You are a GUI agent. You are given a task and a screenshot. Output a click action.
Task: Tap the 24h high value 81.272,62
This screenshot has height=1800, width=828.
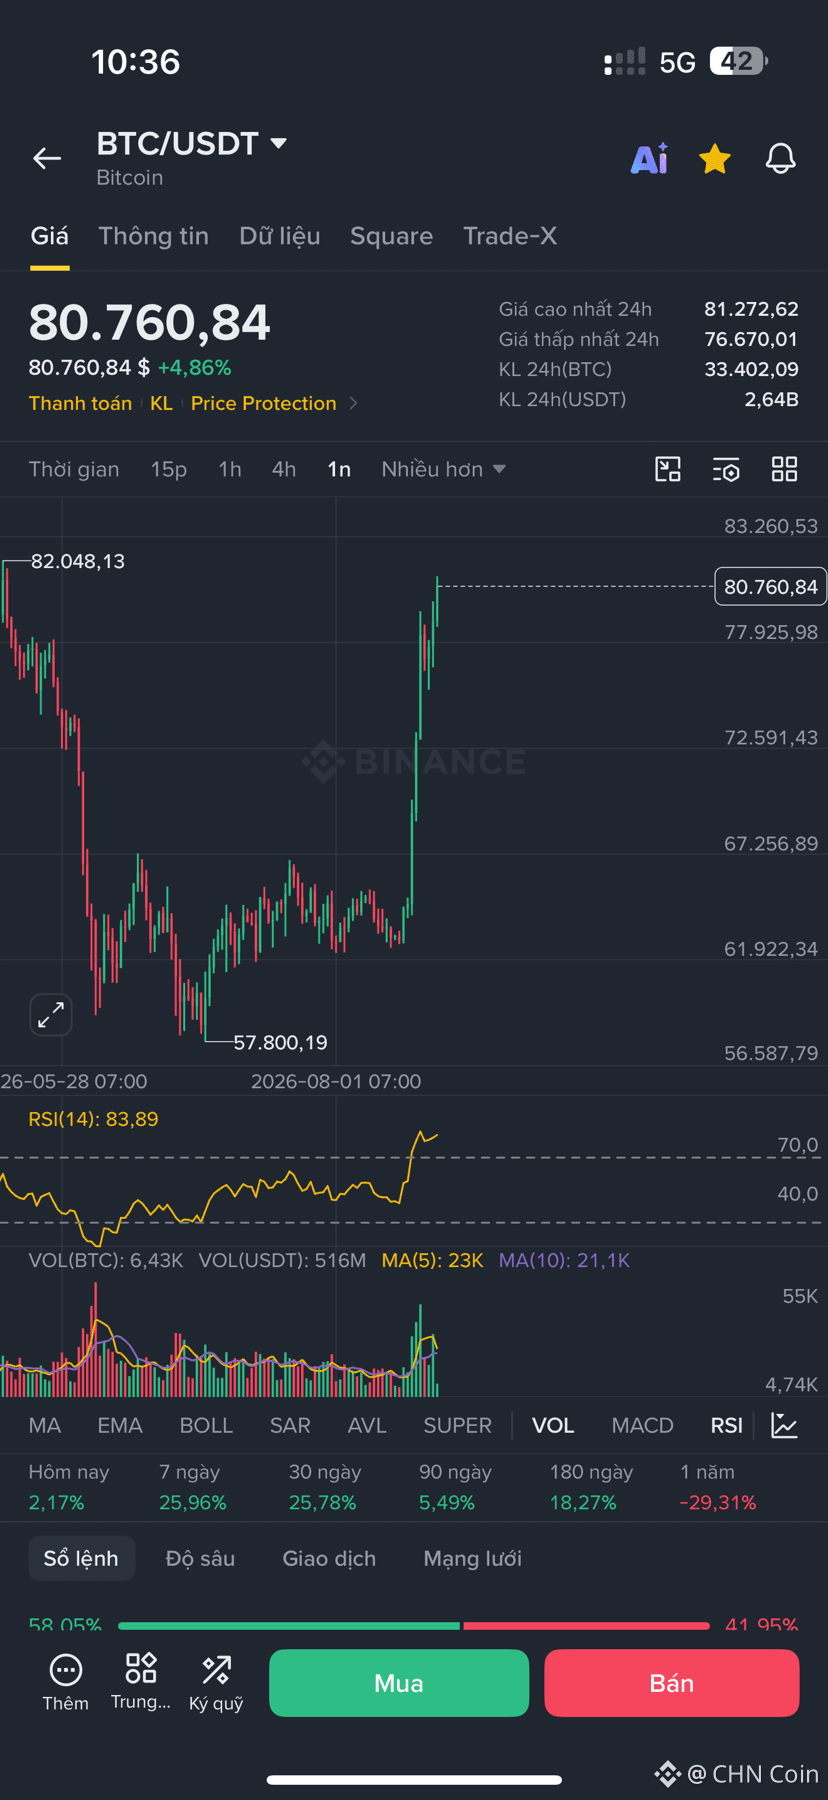[751, 309]
